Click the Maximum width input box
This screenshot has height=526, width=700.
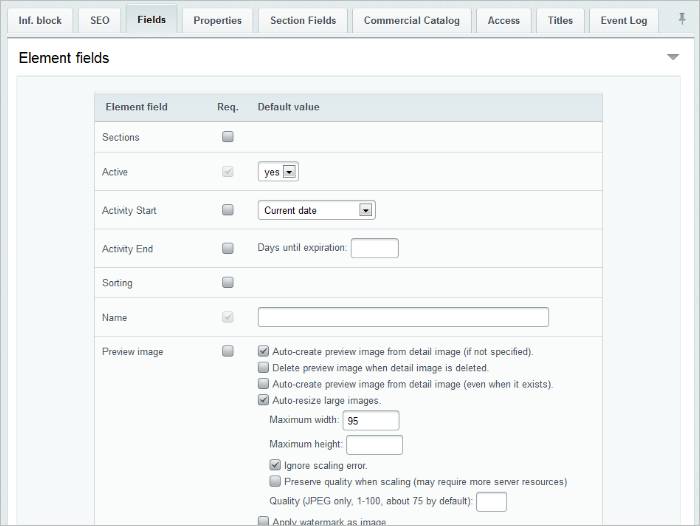pyautogui.click(x=371, y=420)
